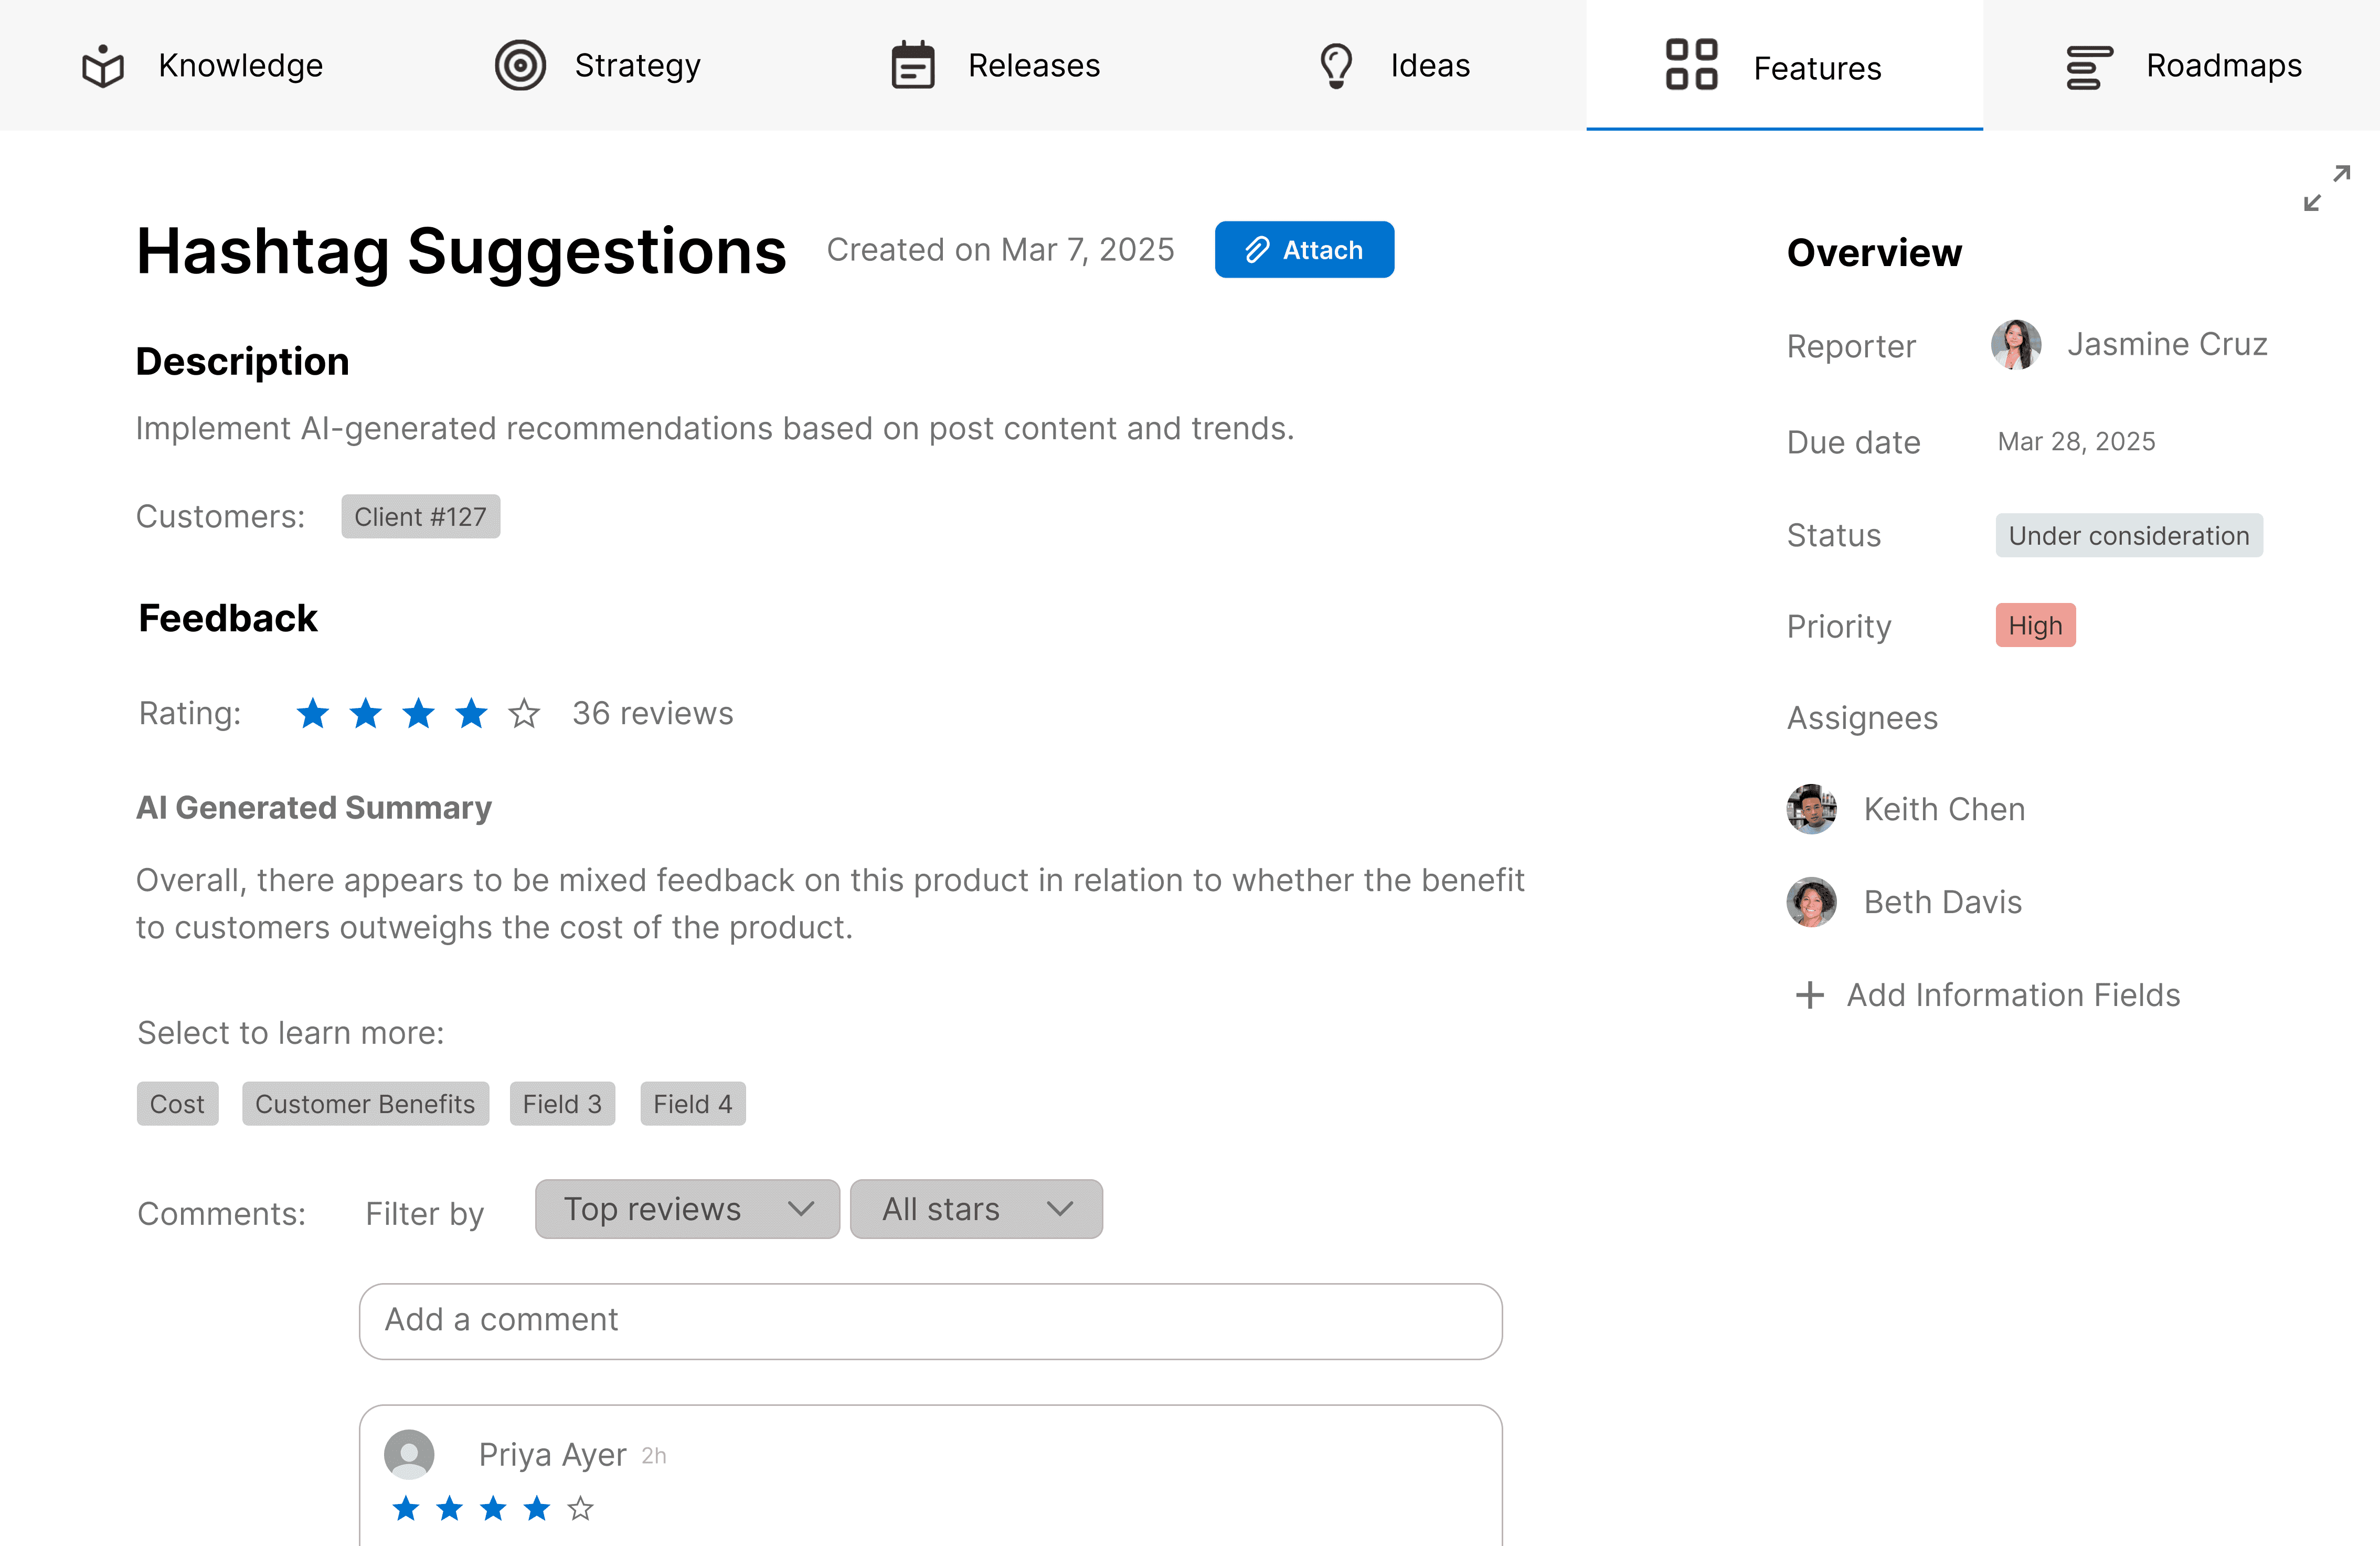2380x1546 pixels.
Task: Open the Under consideration status selector
Action: 2128,536
